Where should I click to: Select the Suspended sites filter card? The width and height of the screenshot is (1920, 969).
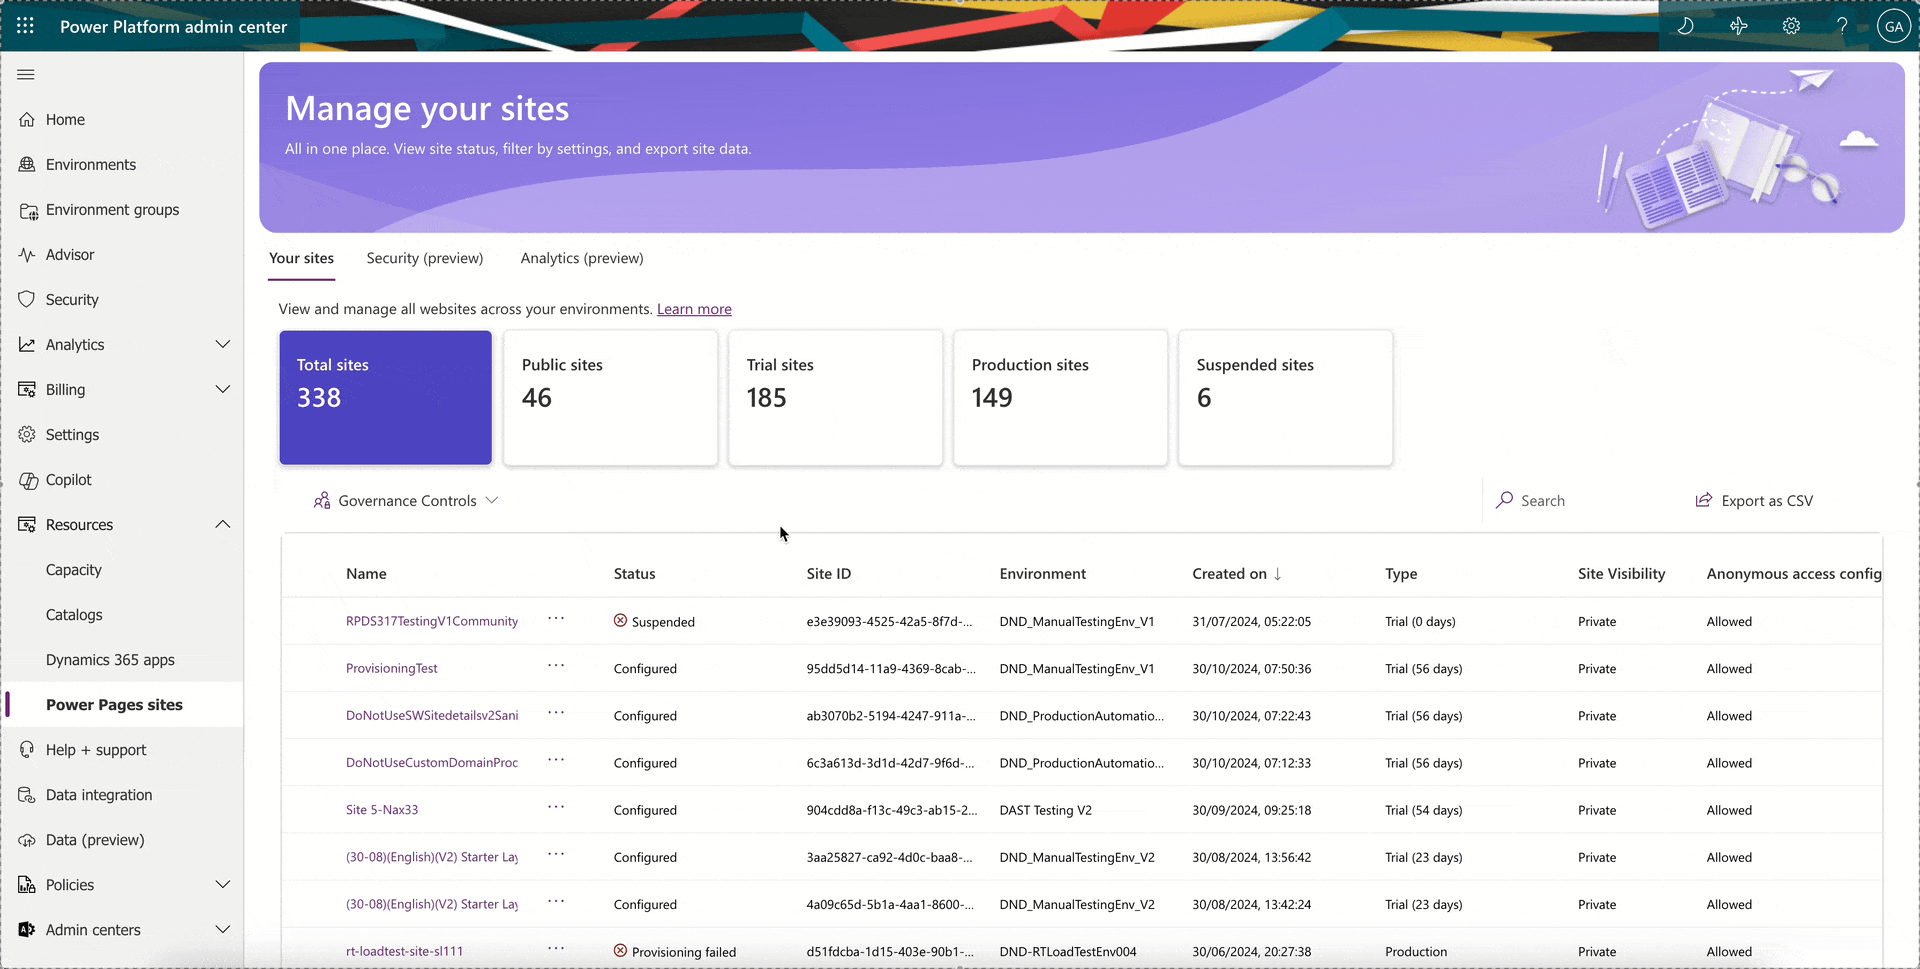1286,397
